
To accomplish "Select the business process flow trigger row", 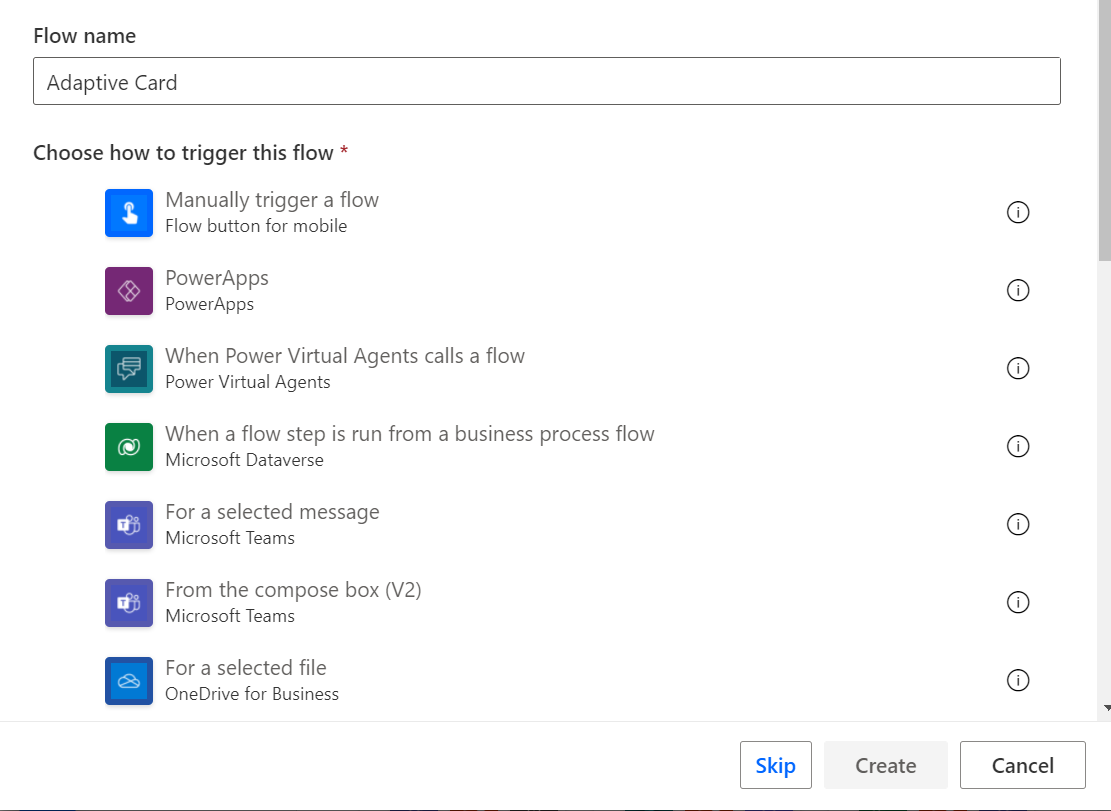I will coord(410,447).
